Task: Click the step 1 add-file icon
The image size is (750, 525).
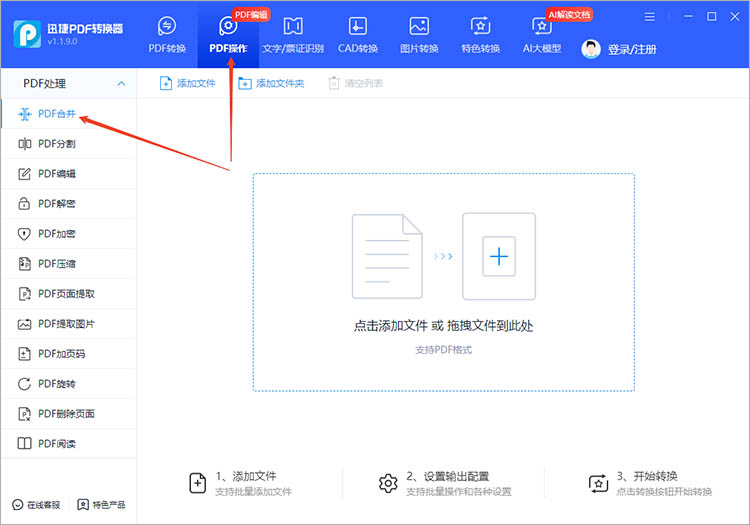Action: 198,483
